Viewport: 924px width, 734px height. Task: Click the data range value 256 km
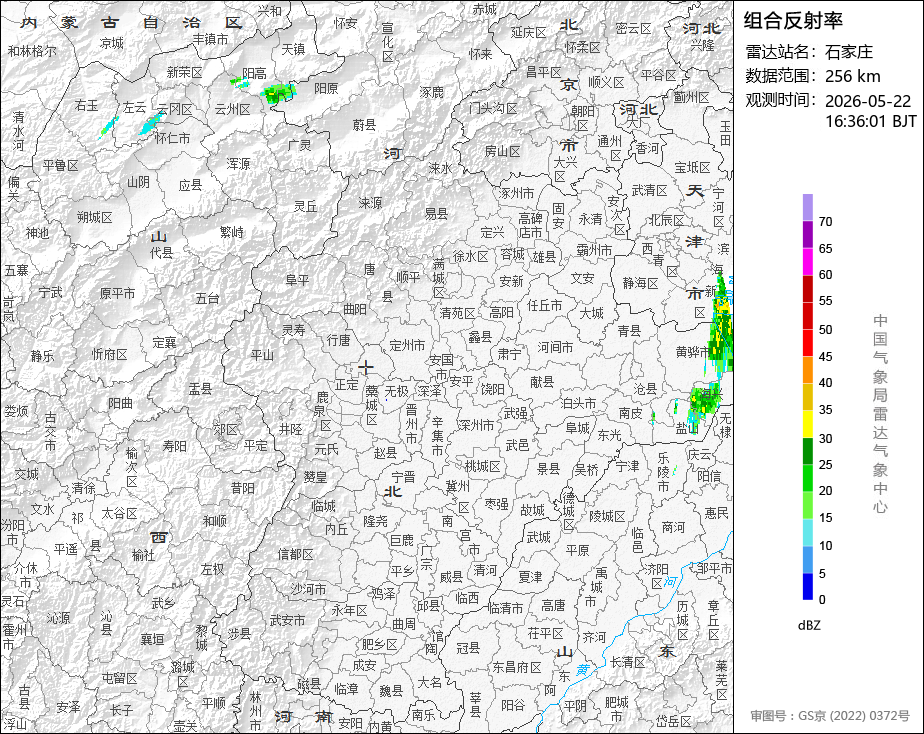(x=852, y=76)
